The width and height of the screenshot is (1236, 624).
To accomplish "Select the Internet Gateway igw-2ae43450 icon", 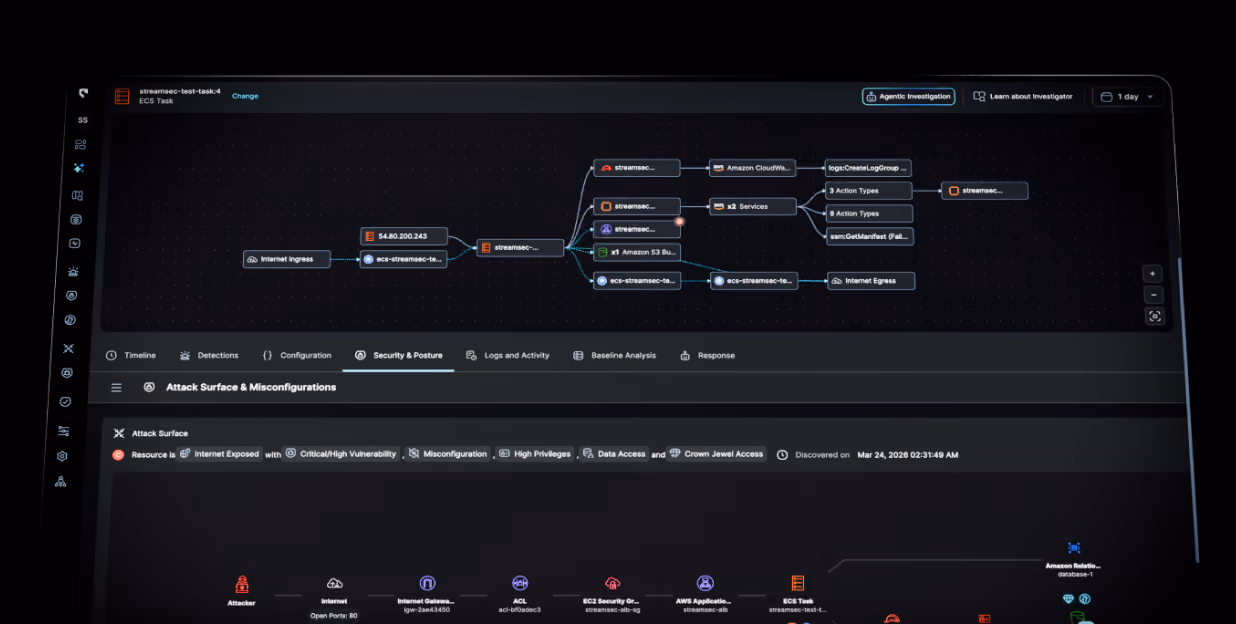I will pyautogui.click(x=427, y=583).
